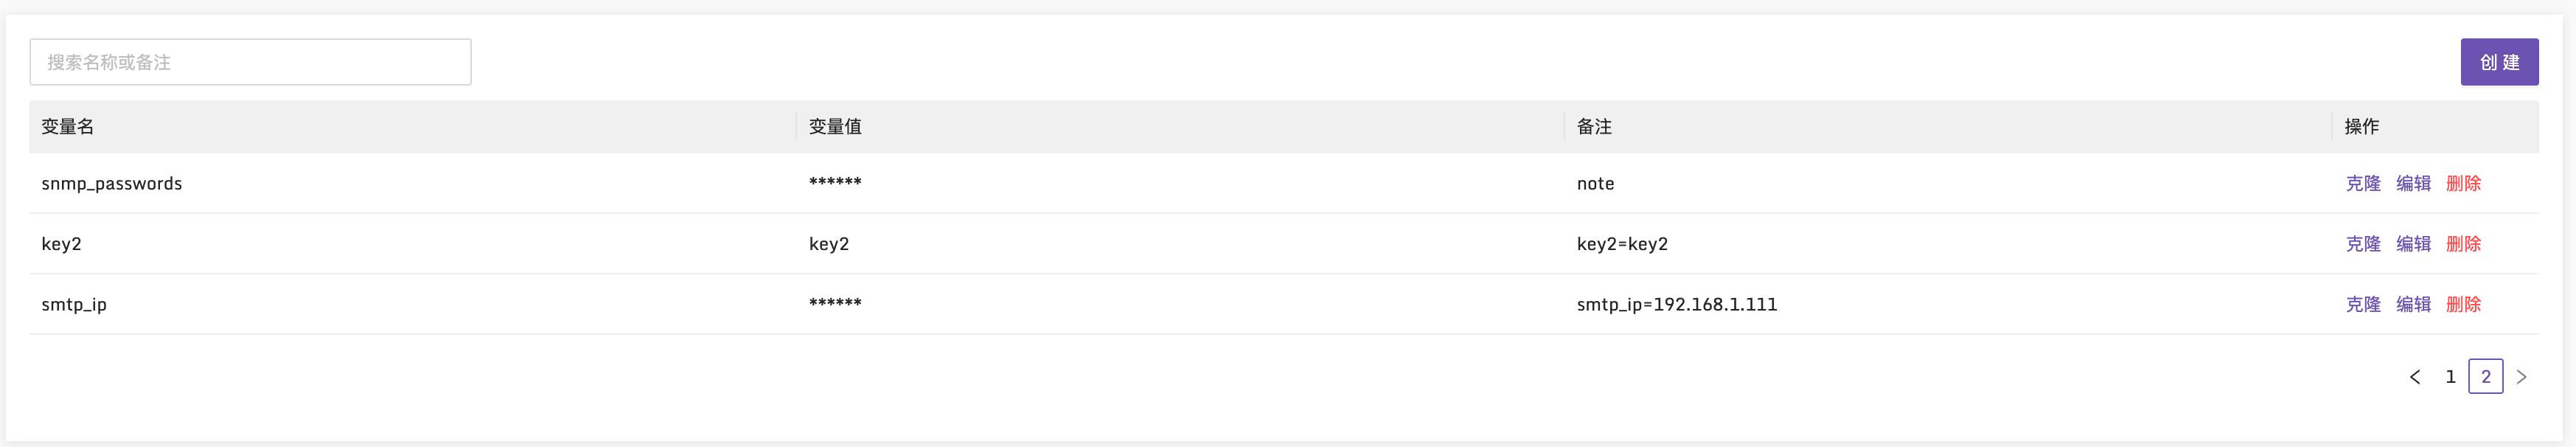Delete the smtp_ip variable
Viewport: 2576px width, 447px height.
(x=2462, y=304)
